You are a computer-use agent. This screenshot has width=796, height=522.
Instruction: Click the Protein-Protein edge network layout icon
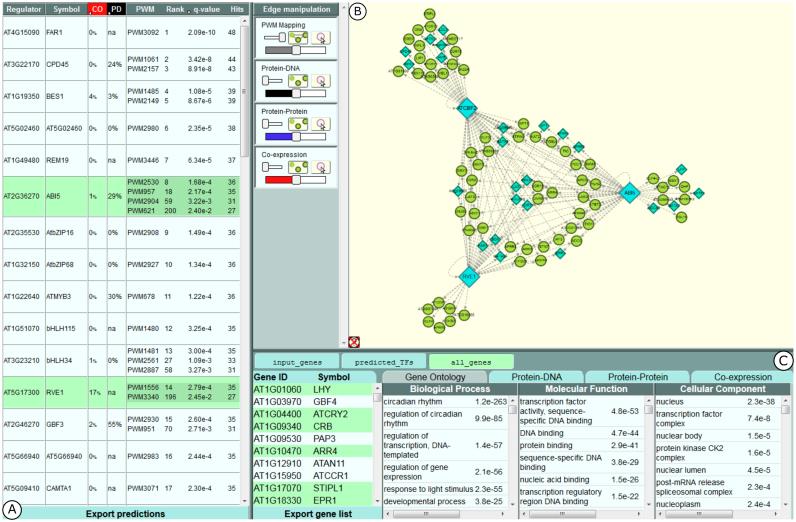coord(297,123)
